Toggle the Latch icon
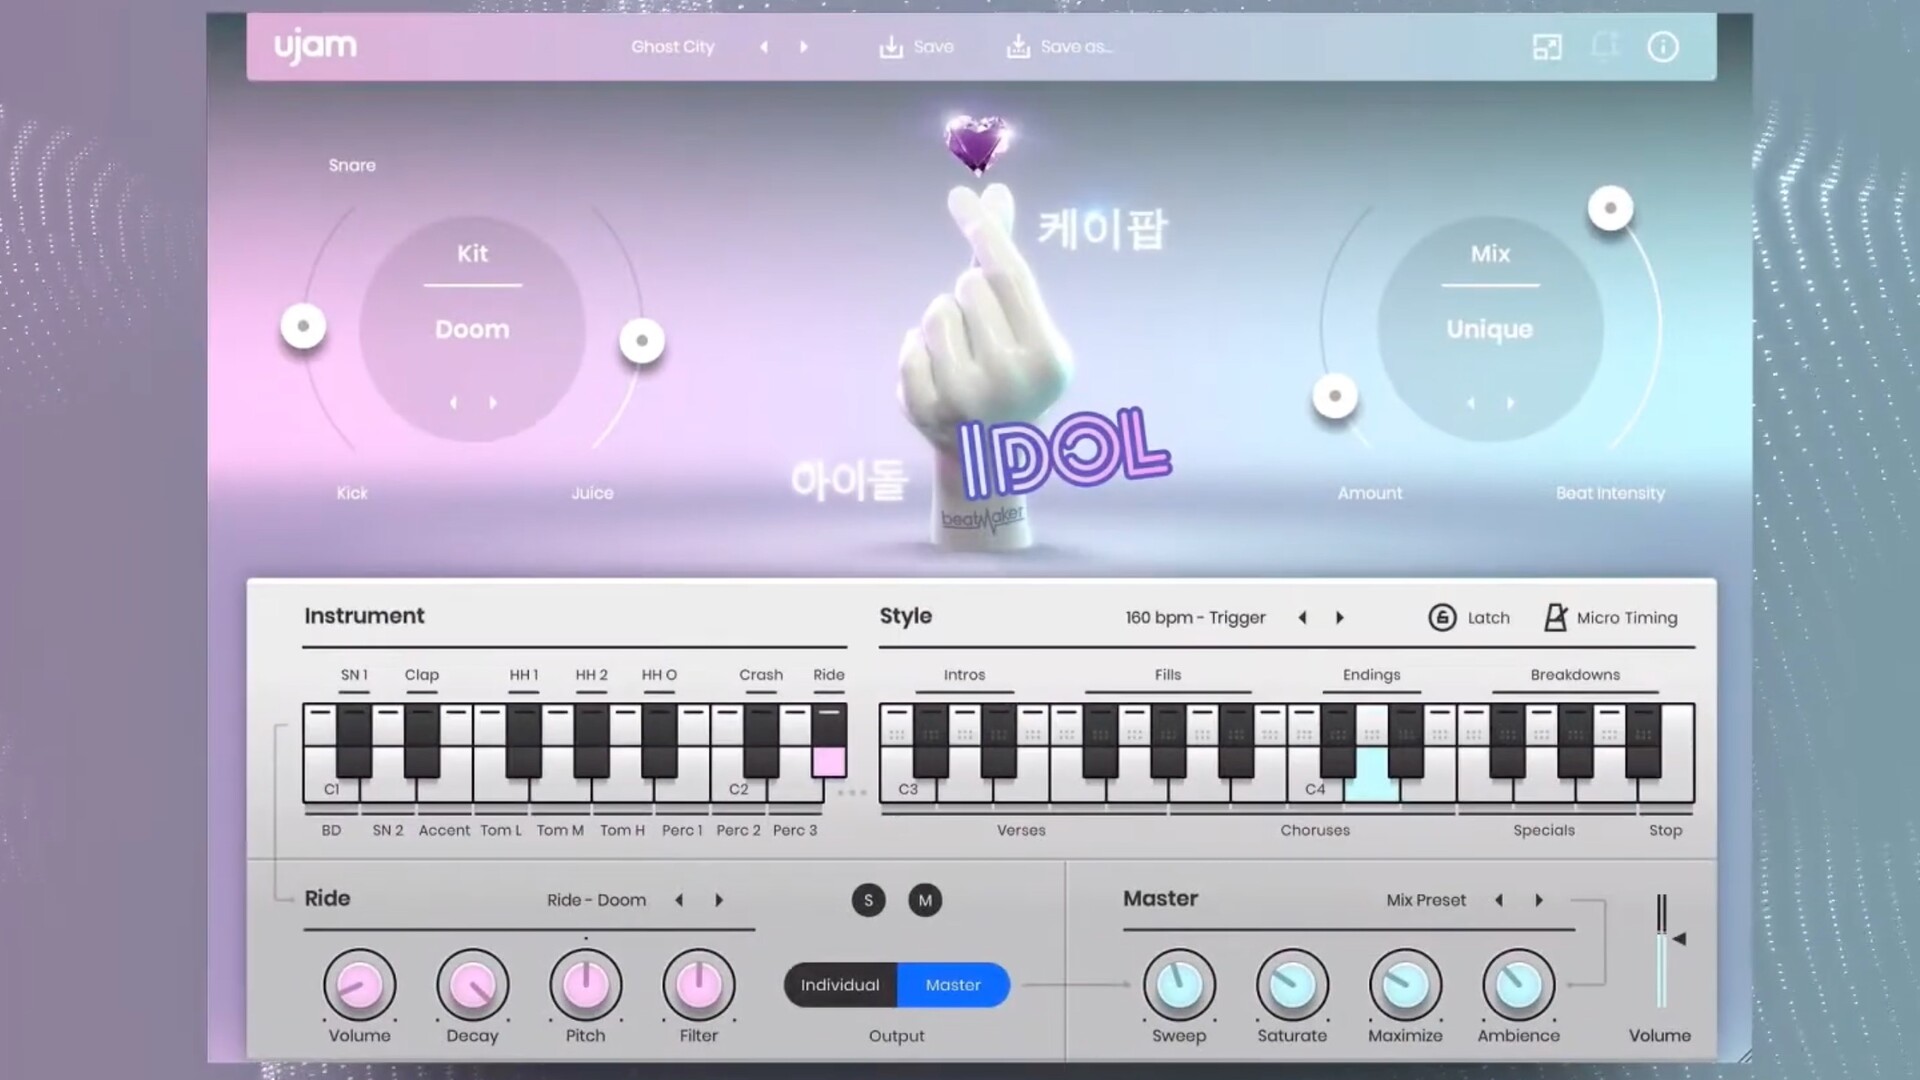1920x1080 pixels. pos(1441,618)
